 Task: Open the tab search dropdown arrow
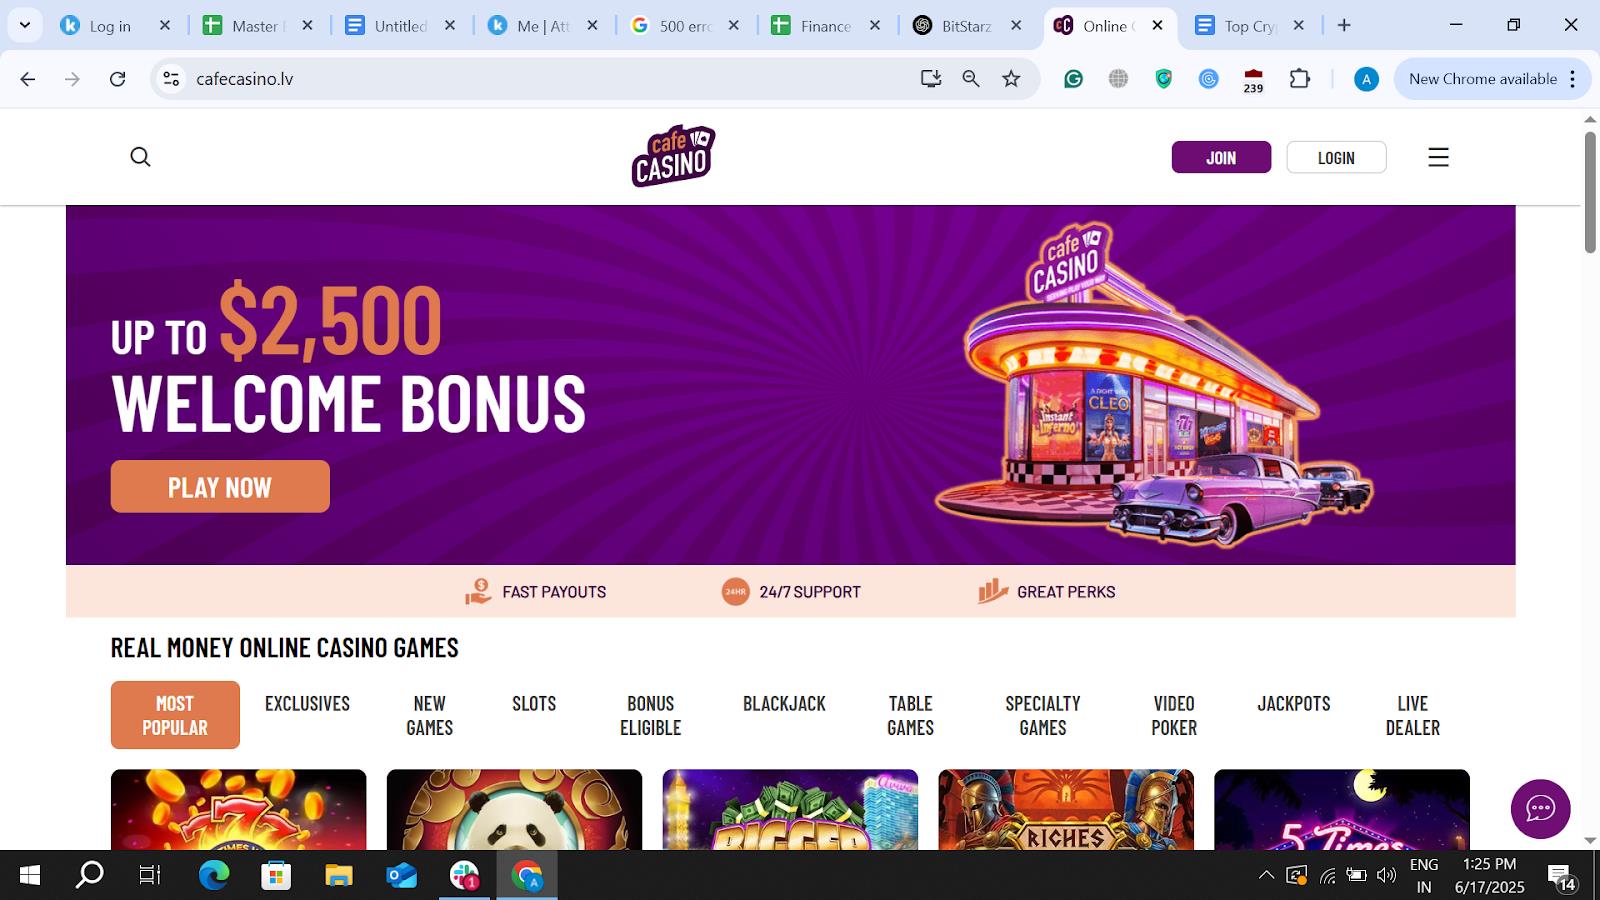click(25, 25)
